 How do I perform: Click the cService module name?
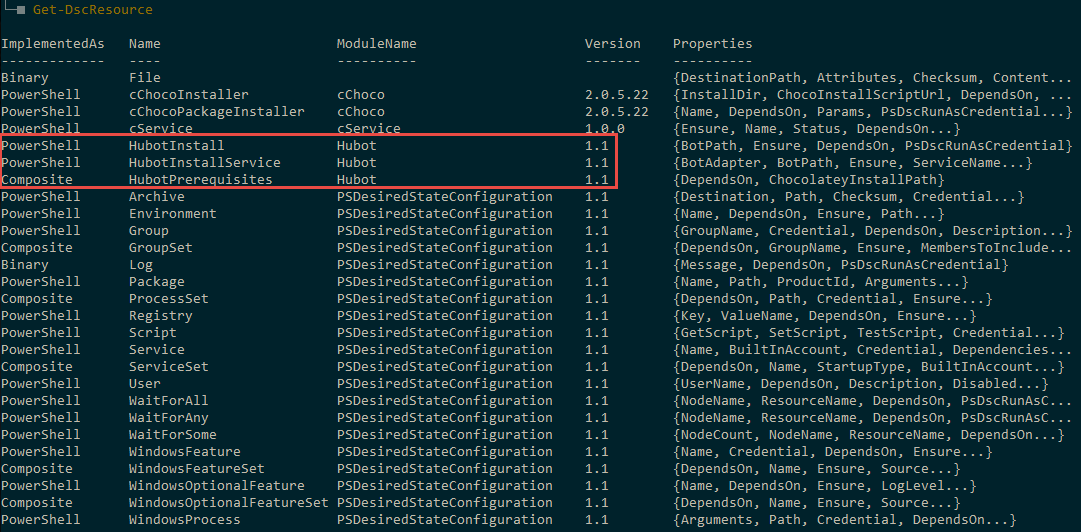click(x=368, y=129)
